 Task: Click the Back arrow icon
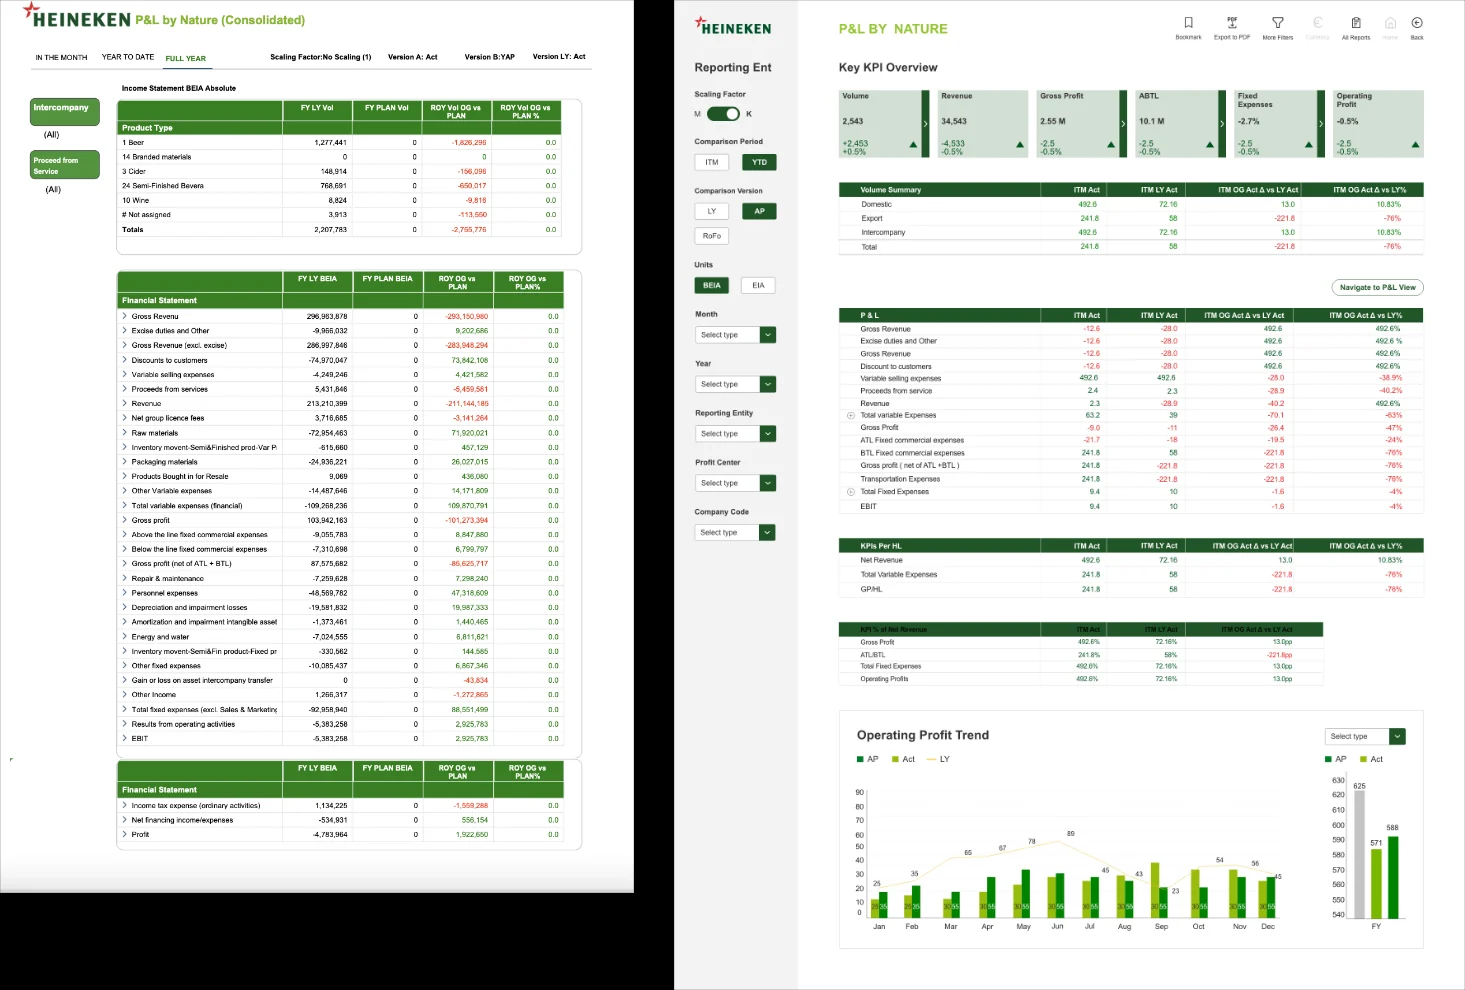click(1417, 23)
